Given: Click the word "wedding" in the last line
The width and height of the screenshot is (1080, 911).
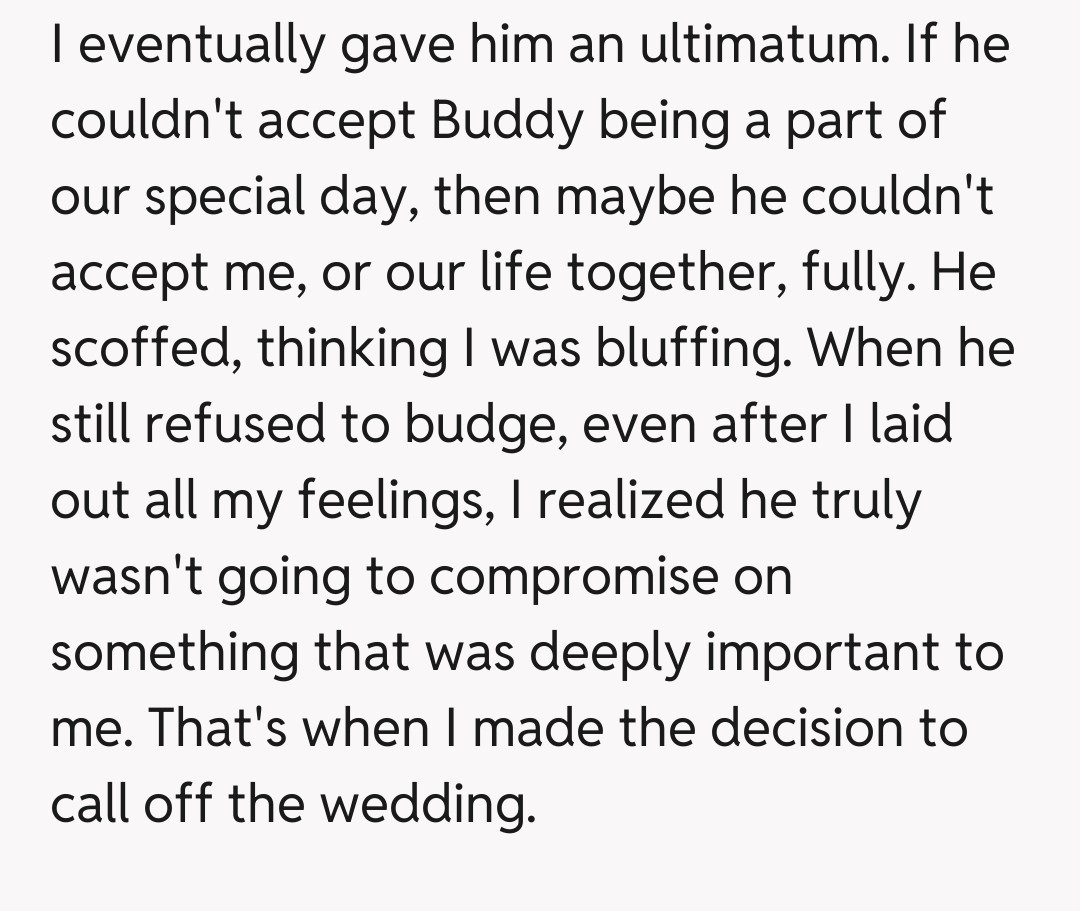Looking at the screenshot, I should 439,803.
